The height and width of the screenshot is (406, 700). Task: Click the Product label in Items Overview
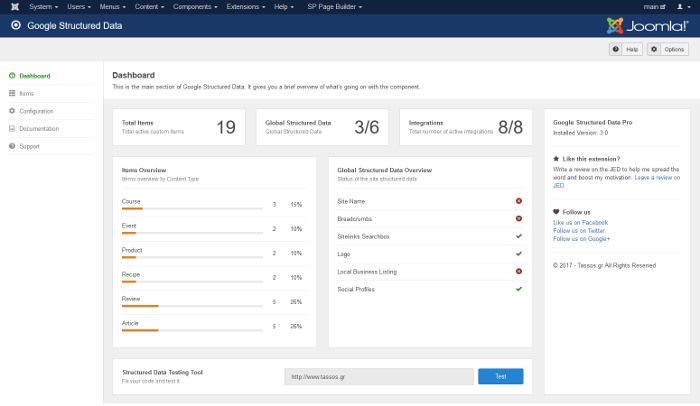pos(132,250)
